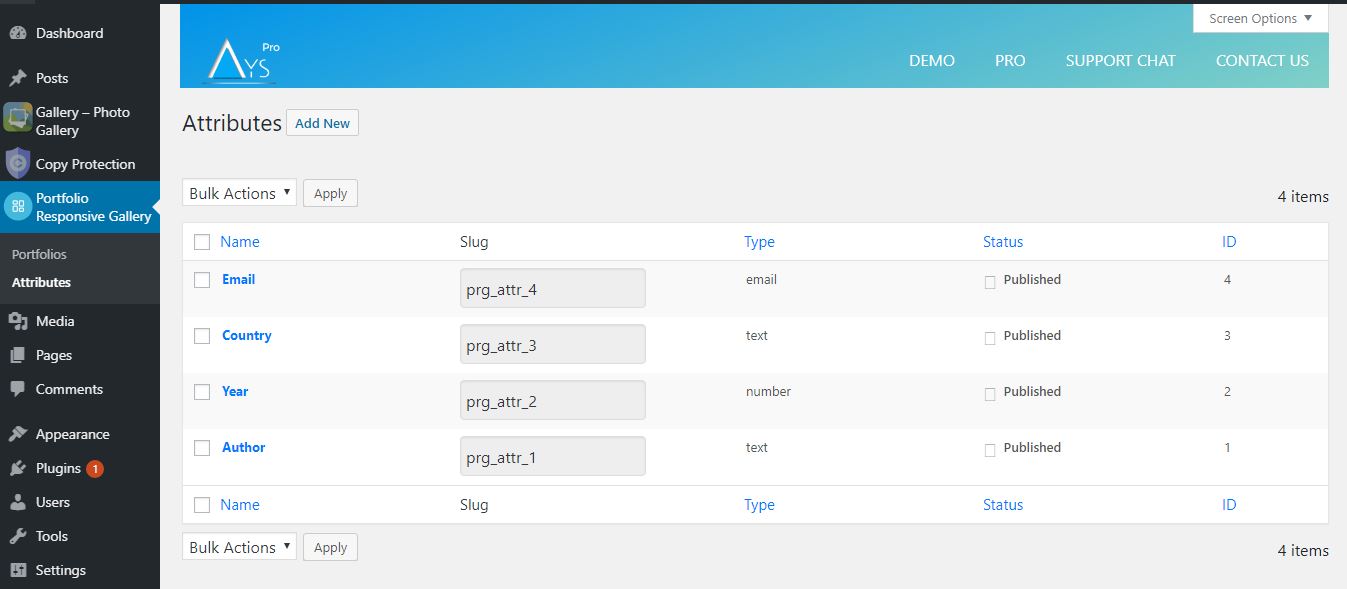
Task: Click the Settings sliders icon
Action: click(17, 570)
